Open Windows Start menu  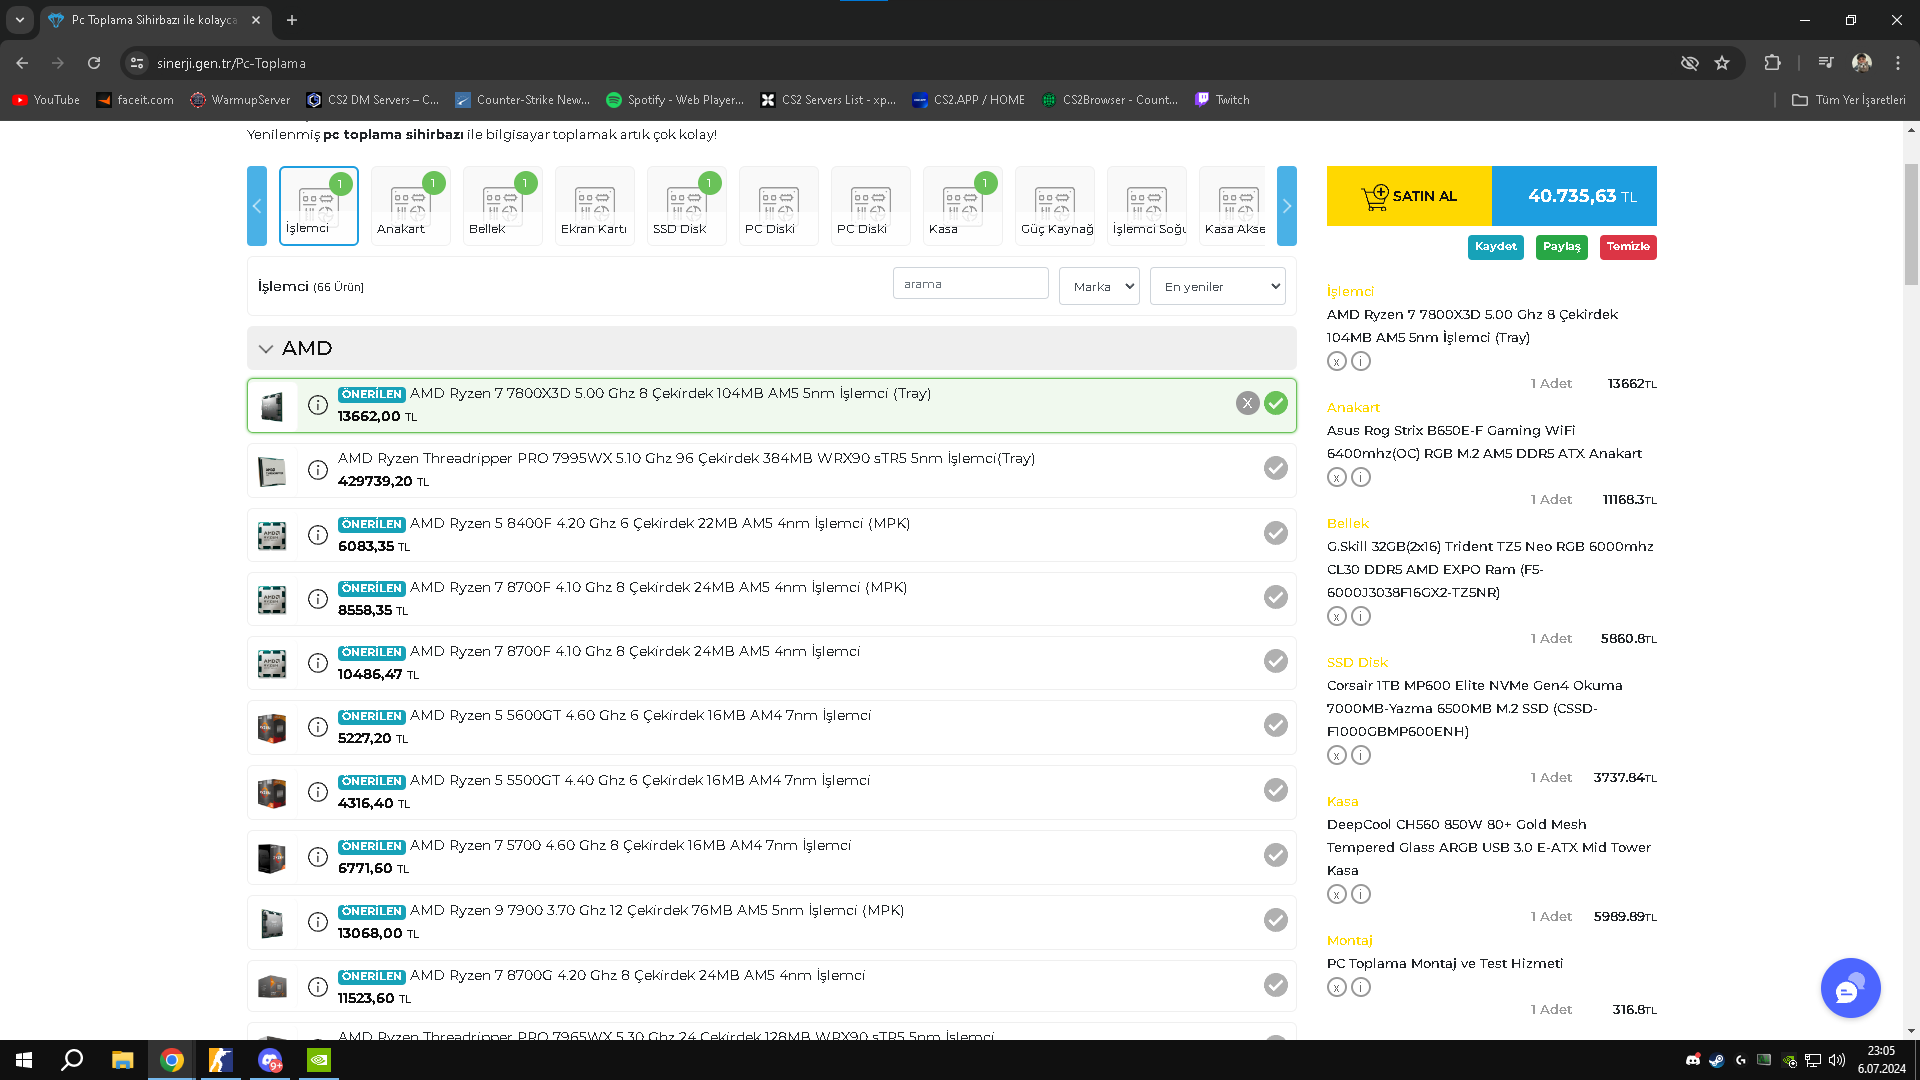click(x=24, y=1060)
